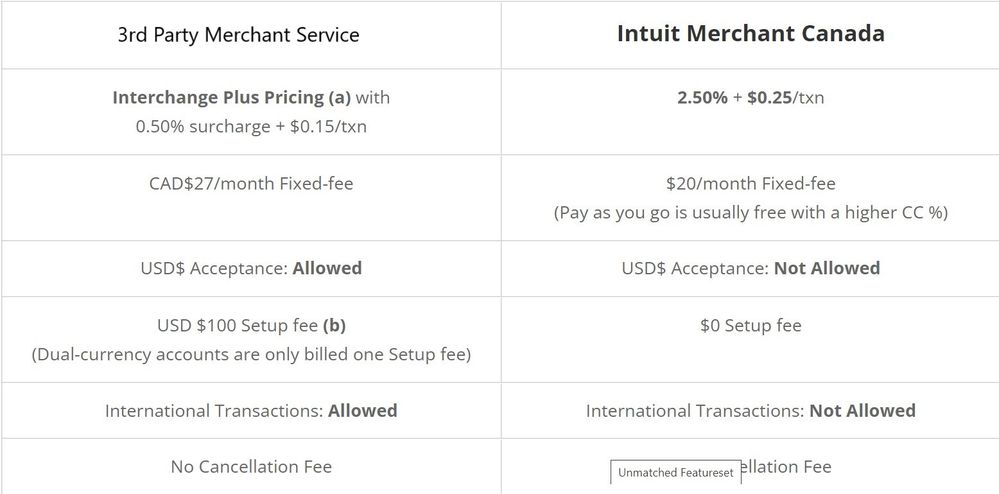Click the "$20/month Fixed-fee" text
999x494 pixels.
coord(750,184)
